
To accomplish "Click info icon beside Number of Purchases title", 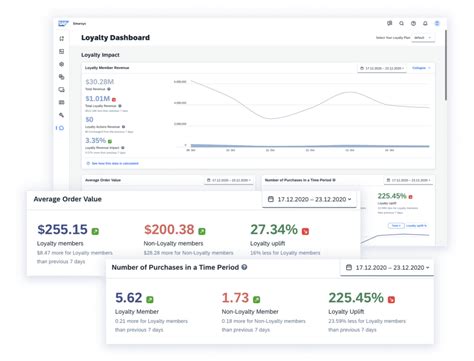I will point(244,267).
